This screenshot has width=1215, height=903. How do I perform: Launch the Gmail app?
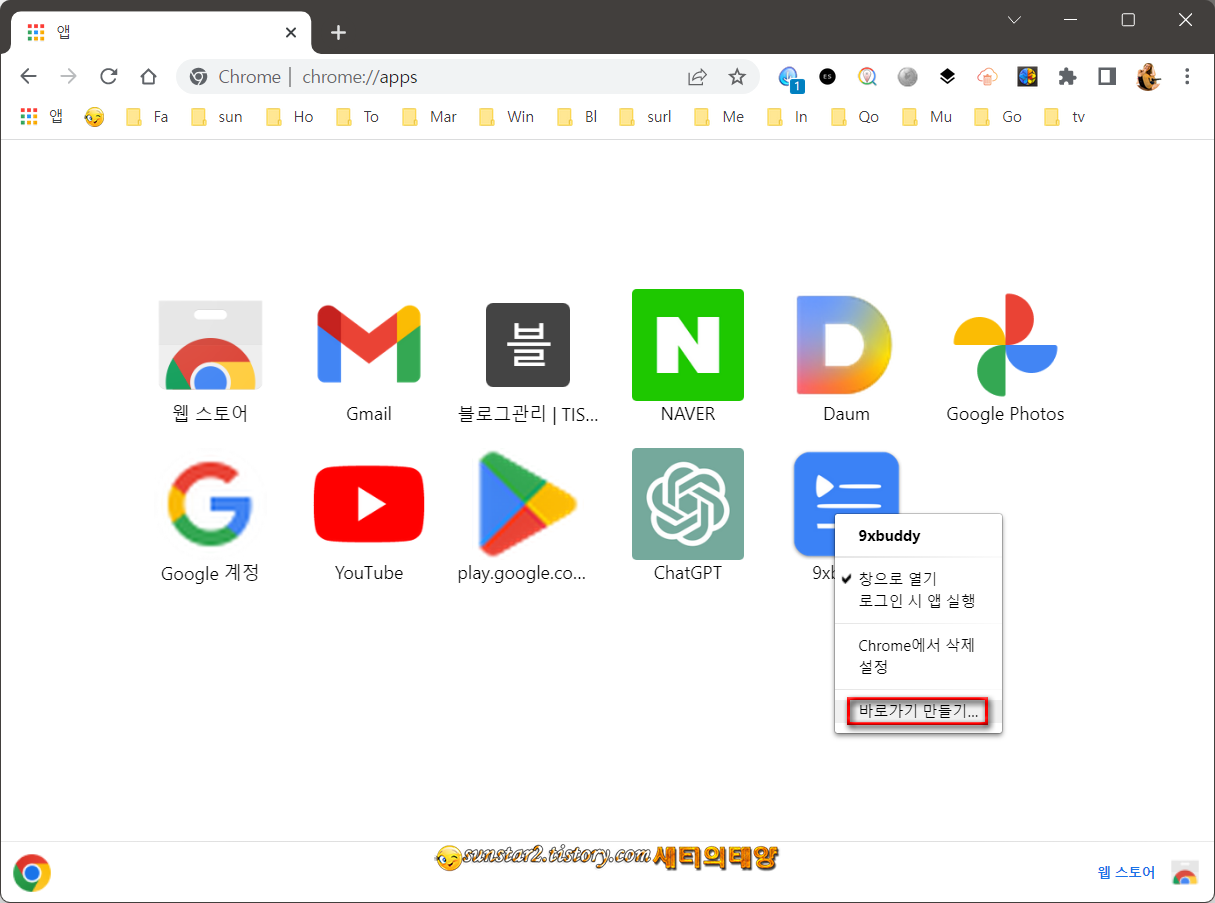[x=369, y=345]
